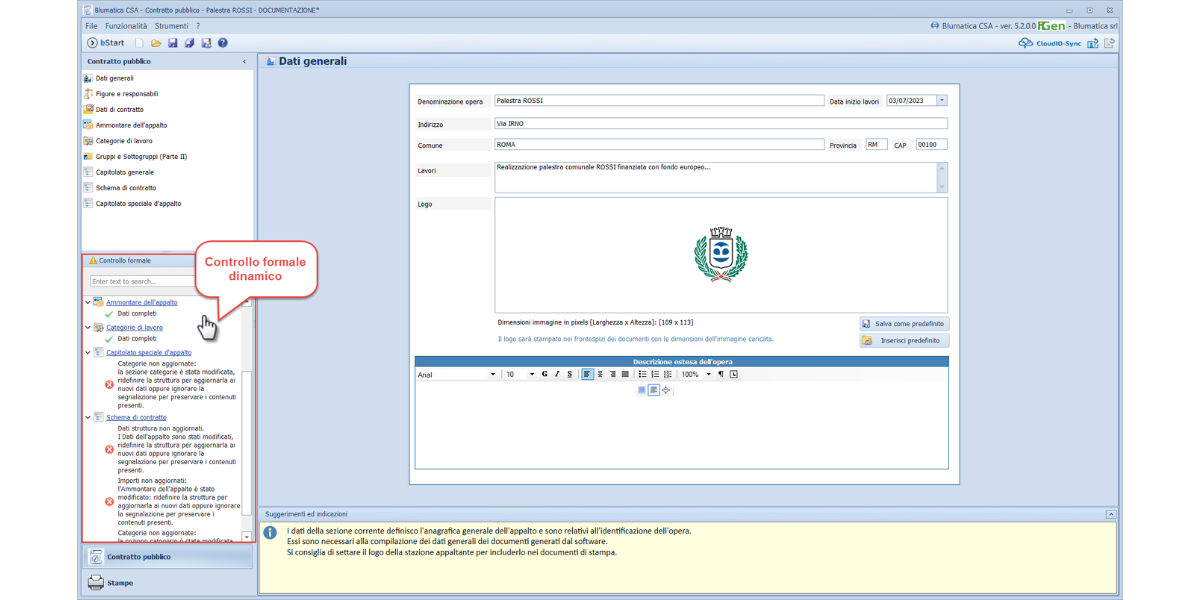Open the CloudIO-Sync cloud icon
1200x600 pixels.
pos(1025,43)
